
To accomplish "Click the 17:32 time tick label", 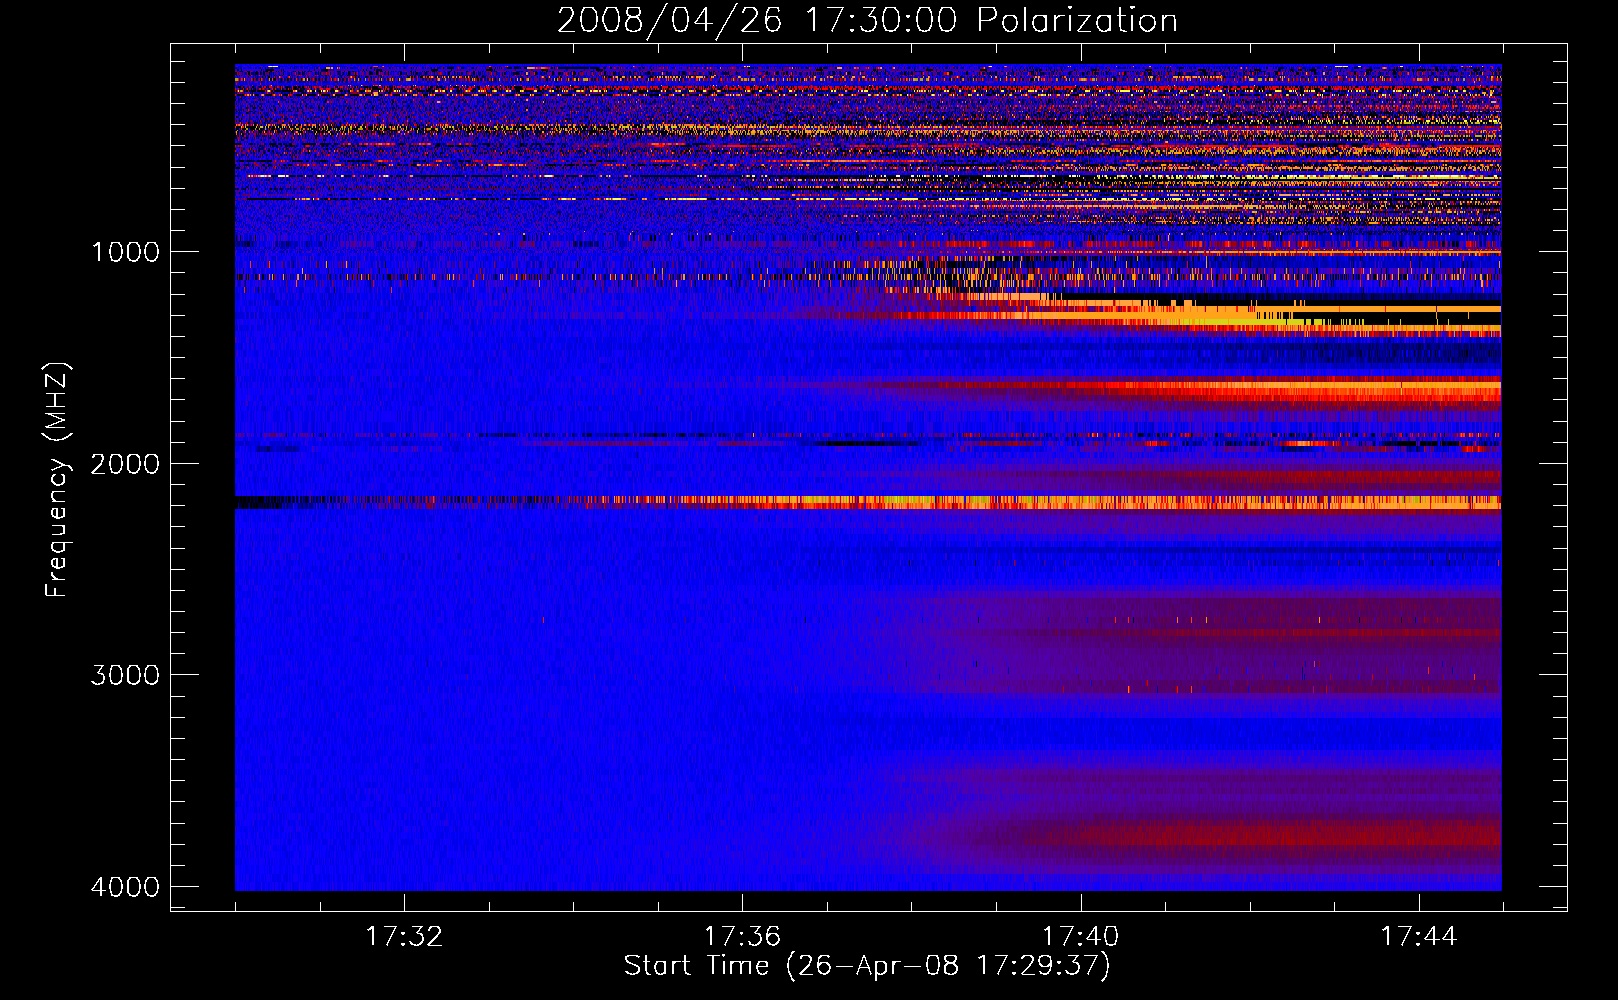I will point(404,937).
